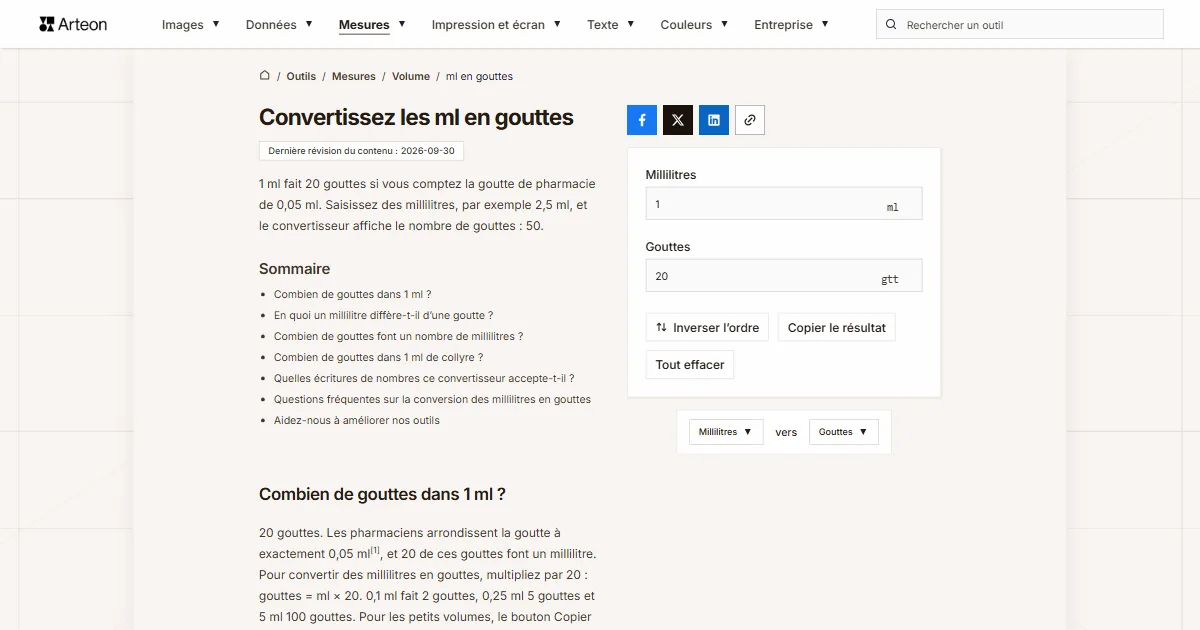Jump to Questions fréquentes section
The height and width of the screenshot is (630, 1200).
[433, 399]
